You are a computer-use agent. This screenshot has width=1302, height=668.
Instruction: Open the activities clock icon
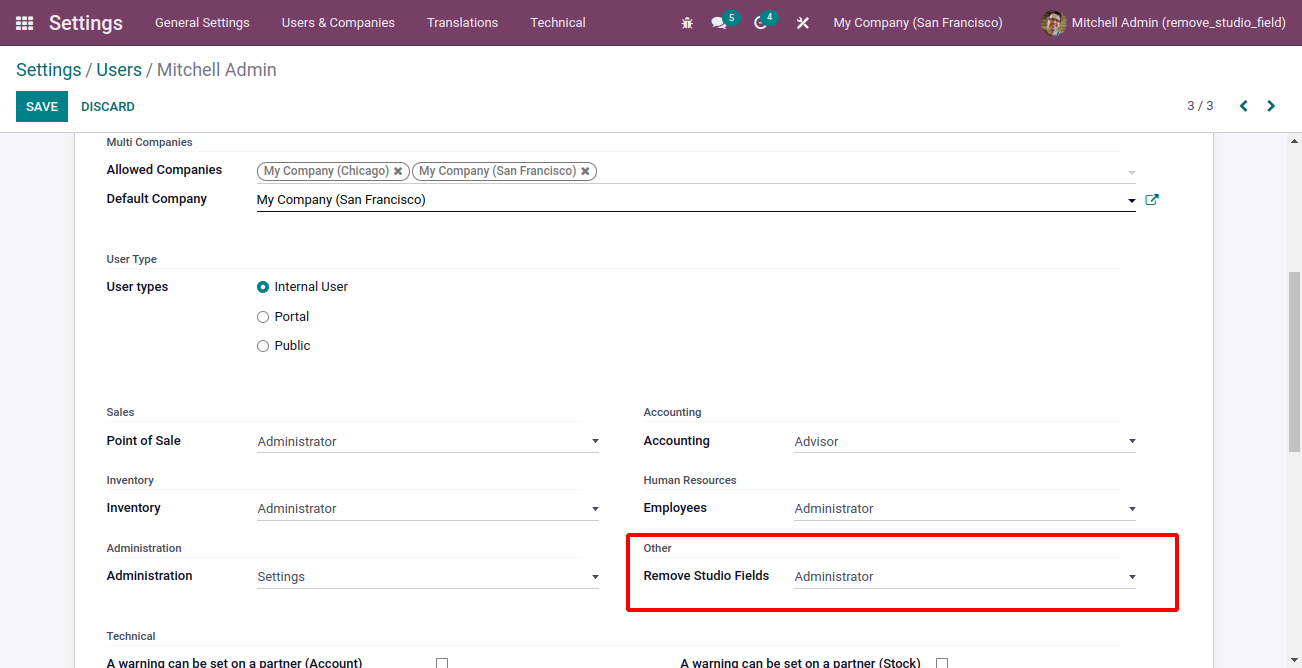(x=760, y=23)
